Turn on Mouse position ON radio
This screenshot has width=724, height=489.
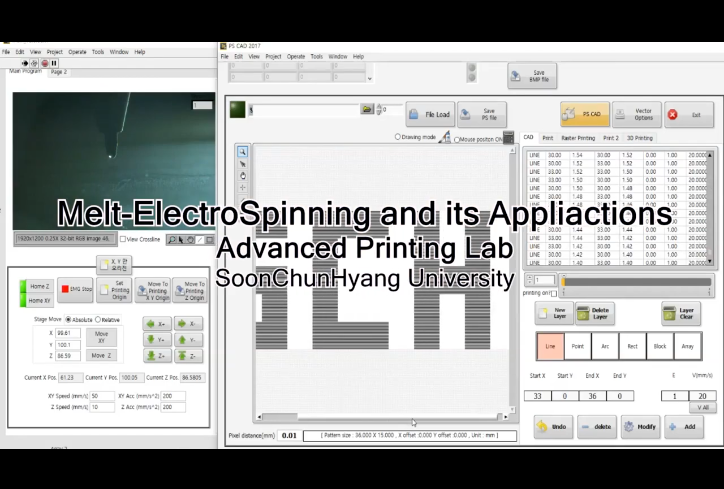(457, 139)
